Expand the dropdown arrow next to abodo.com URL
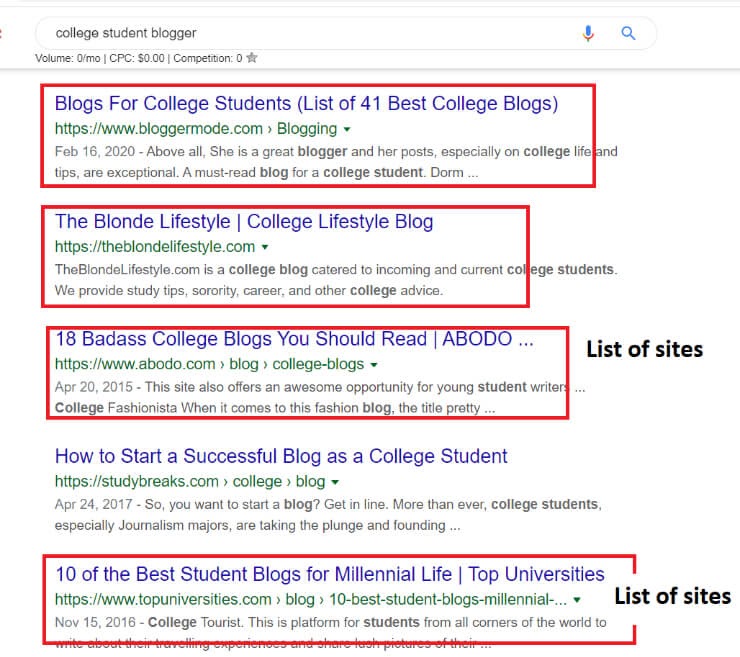This screenshot has width=740, height=657. point(374,365)
